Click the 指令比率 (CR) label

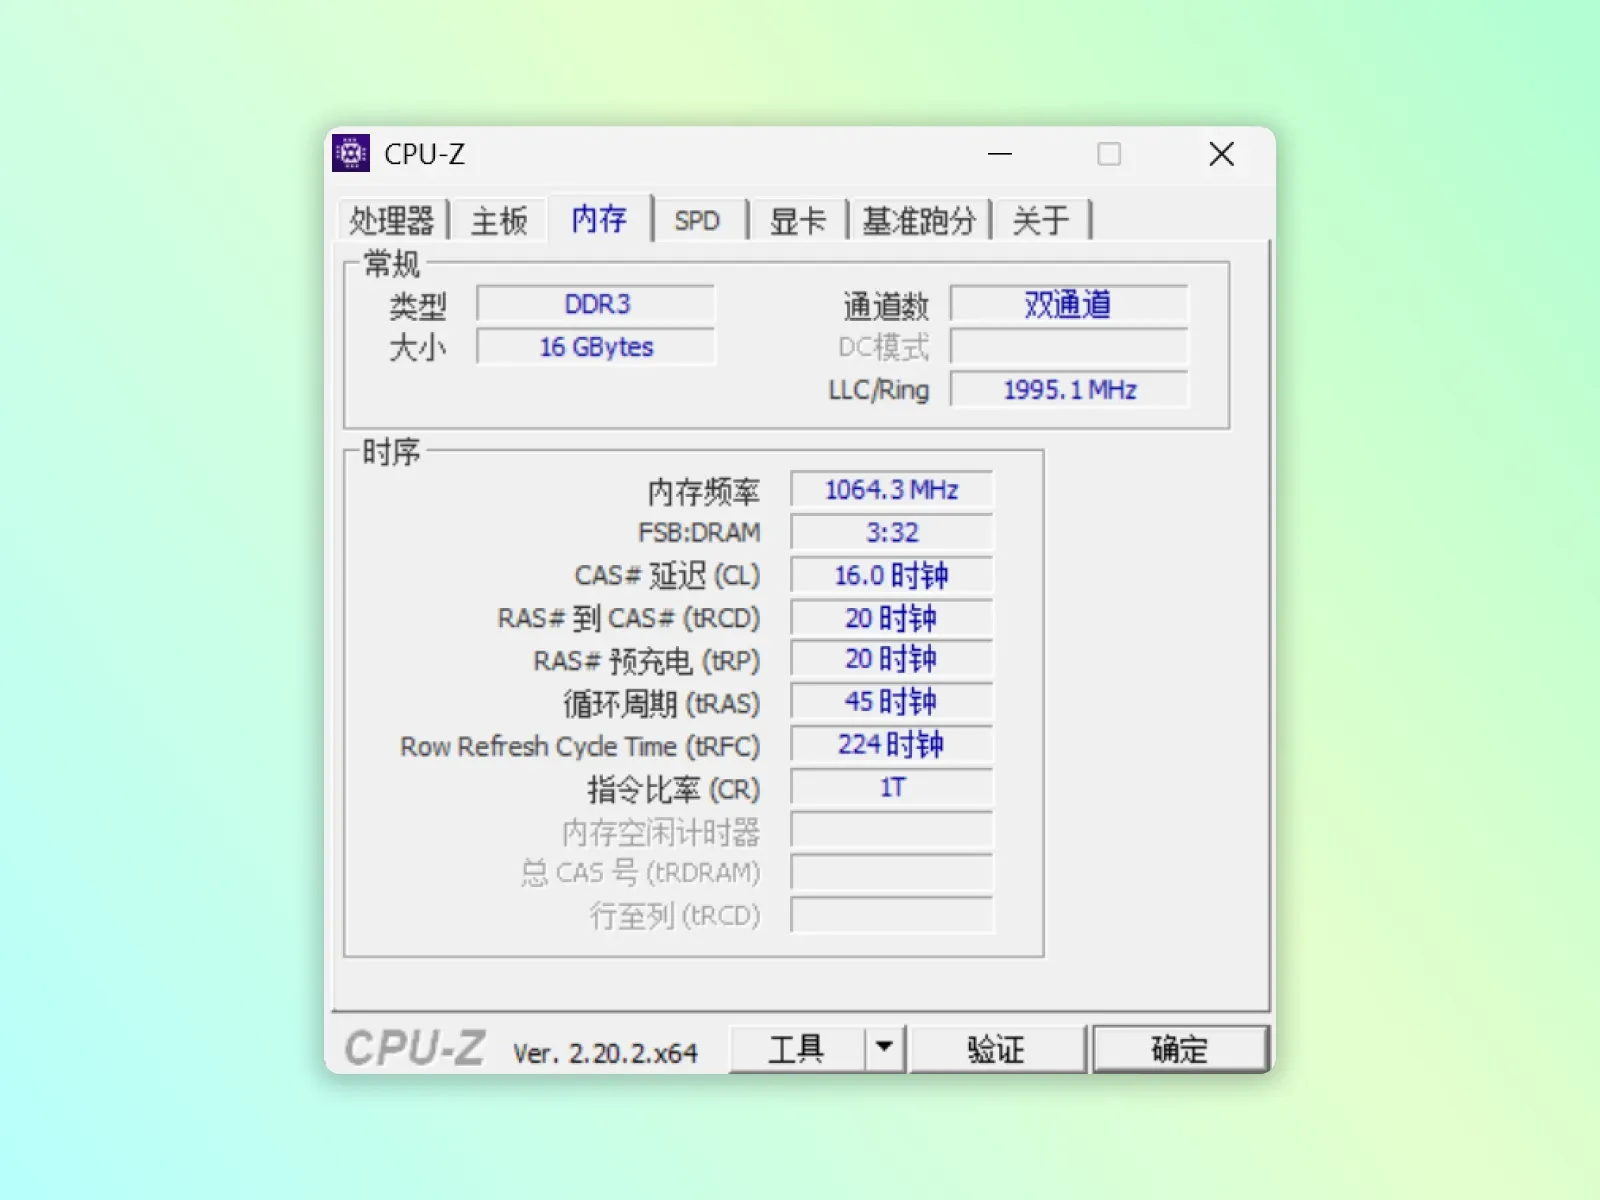click(x=674, y=790)
